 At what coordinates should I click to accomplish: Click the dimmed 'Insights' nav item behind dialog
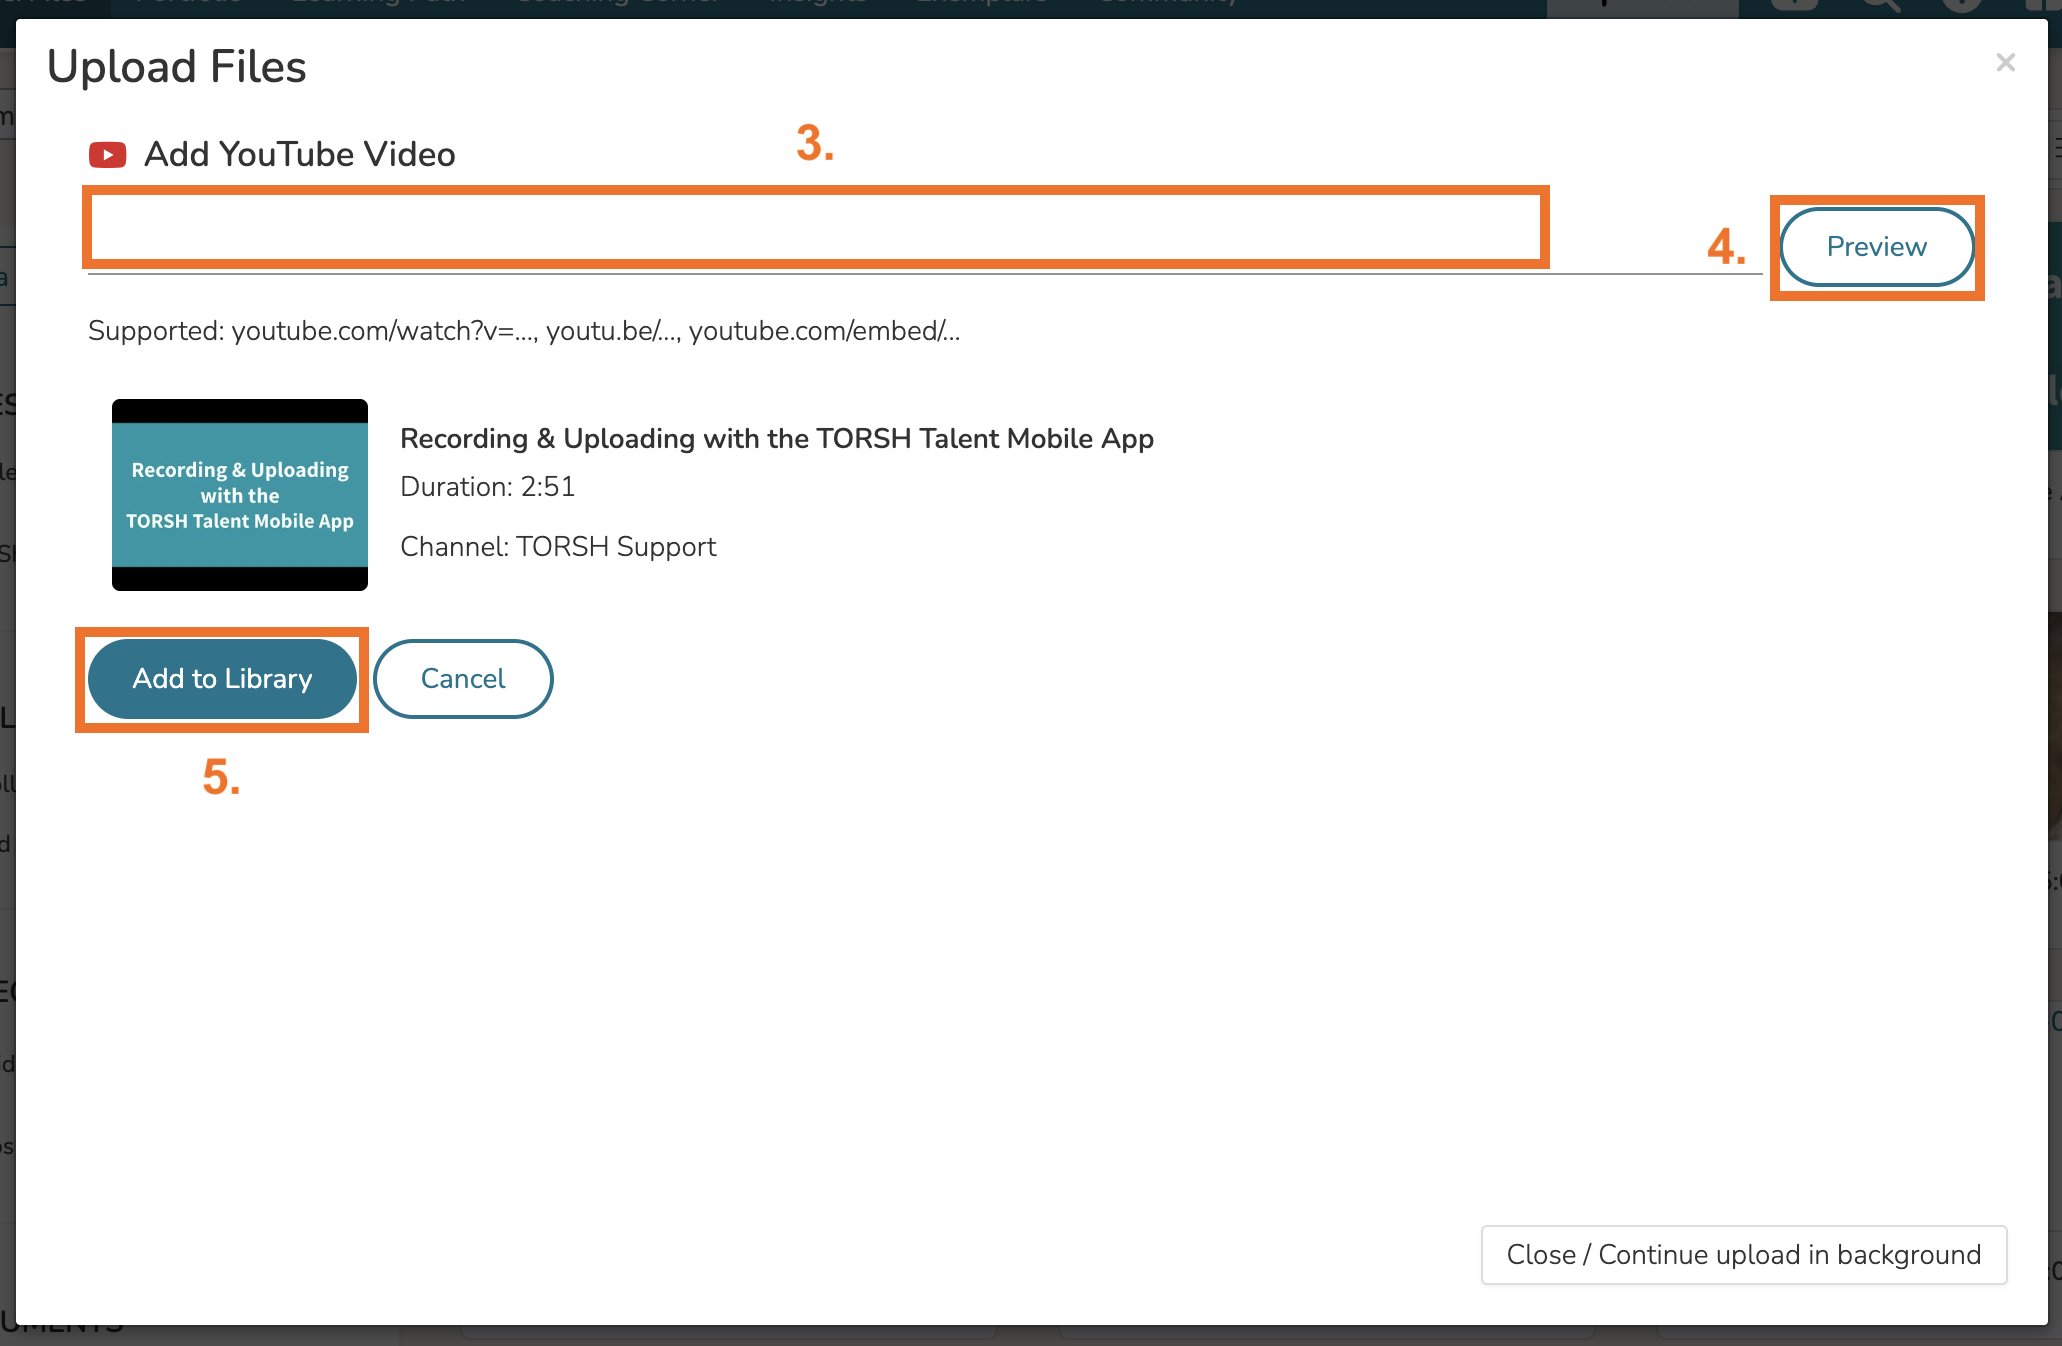click(817, 4)
